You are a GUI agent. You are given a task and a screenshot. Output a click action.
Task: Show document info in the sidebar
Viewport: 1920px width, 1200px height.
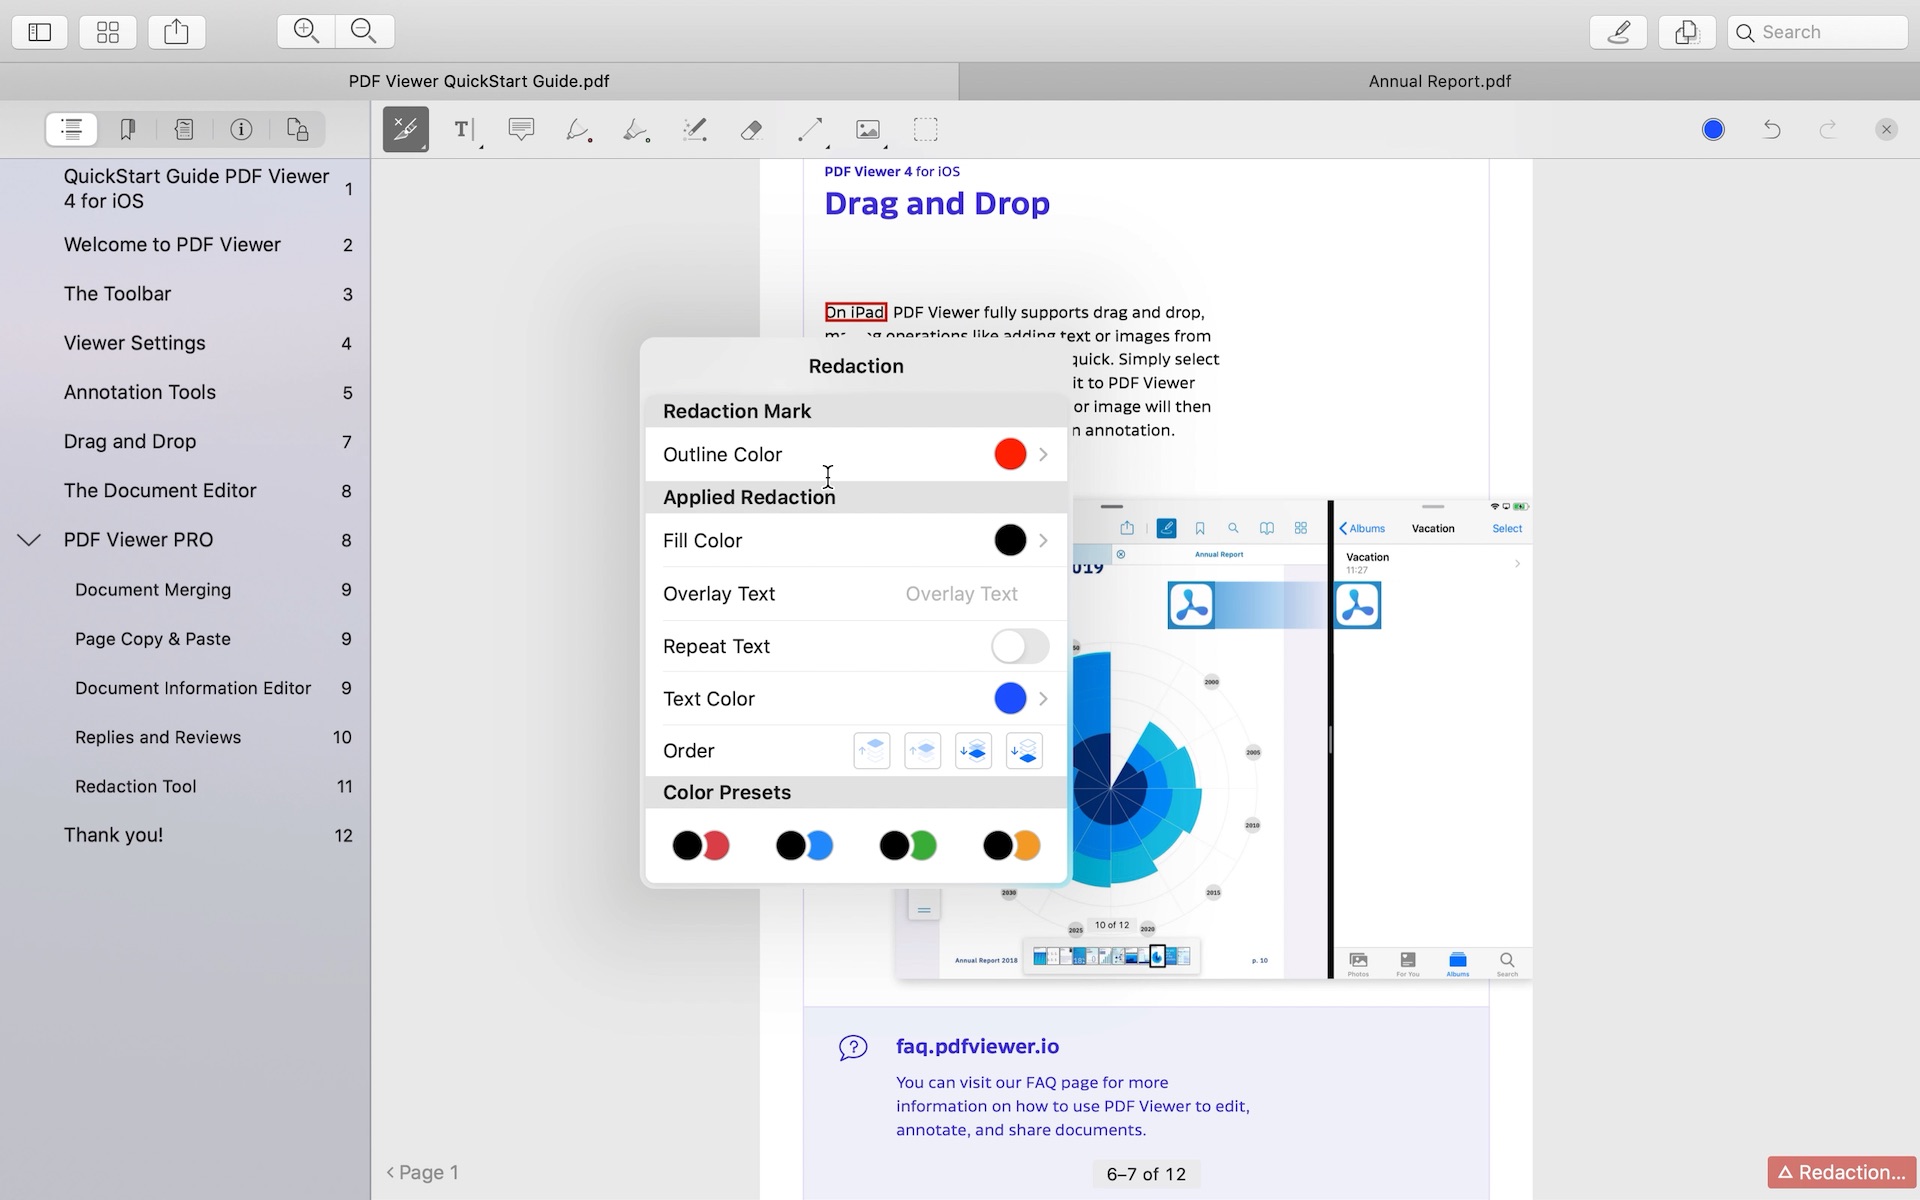click(240, 129)
